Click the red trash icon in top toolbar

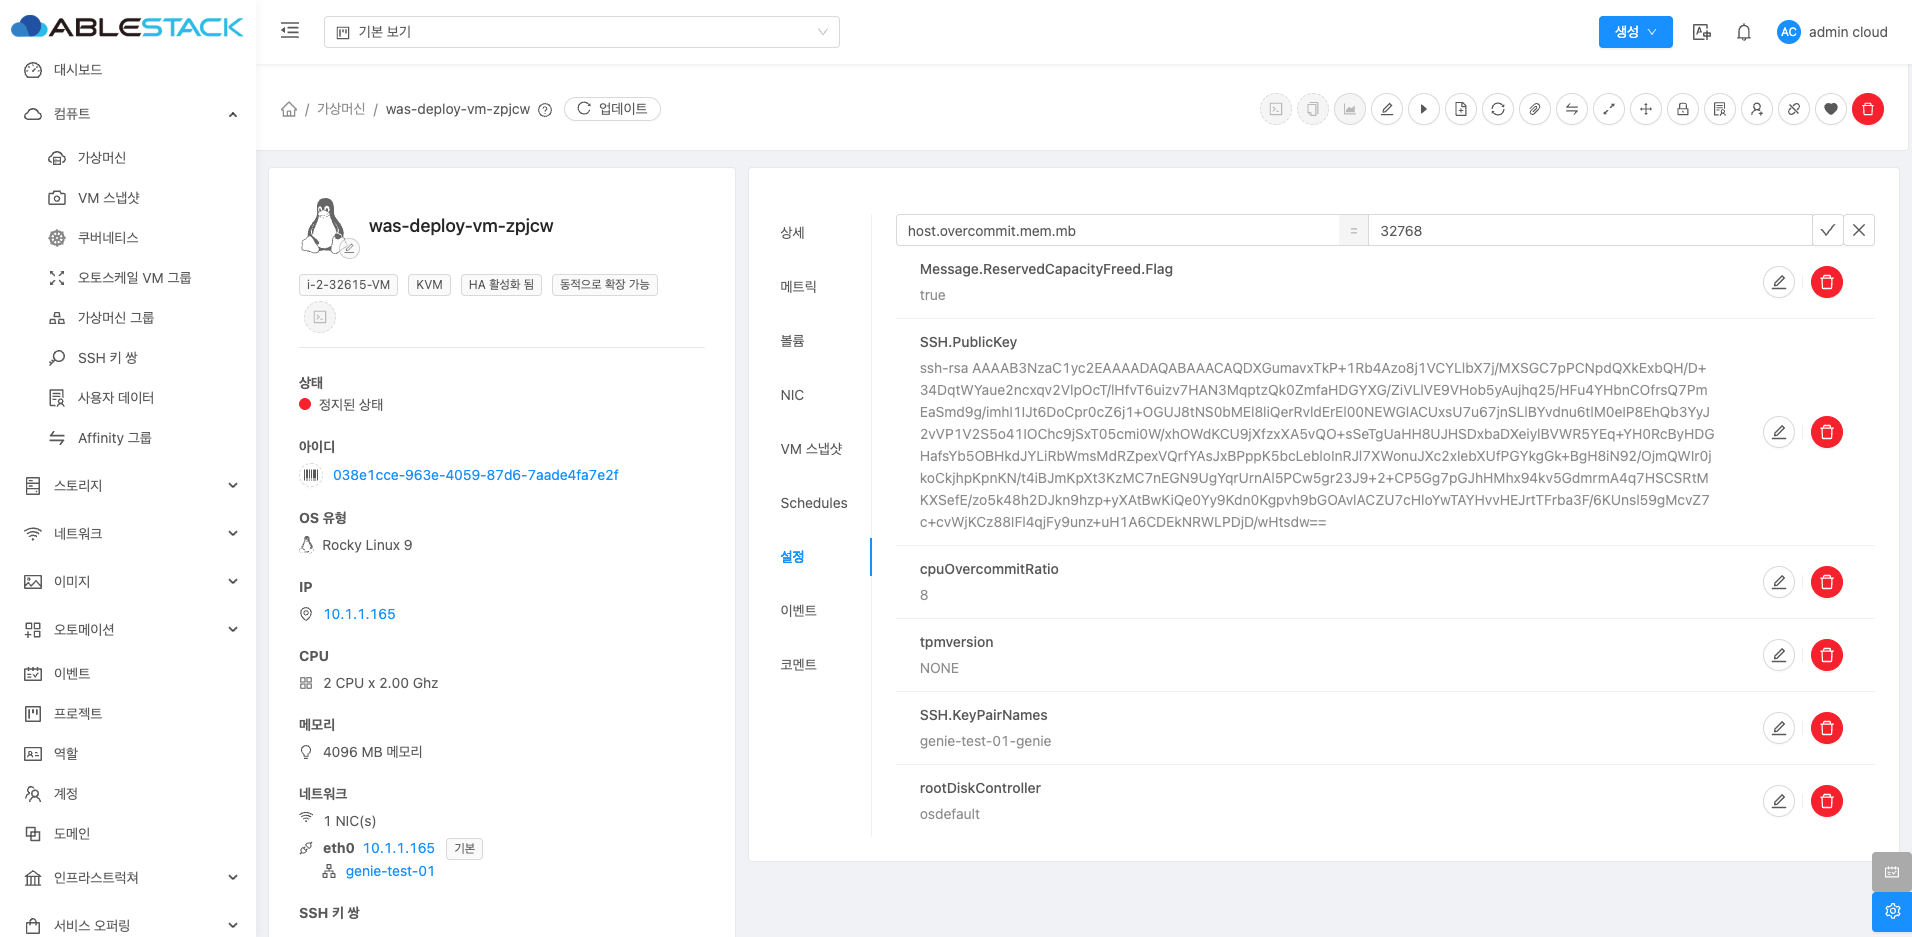[1867, 109]
